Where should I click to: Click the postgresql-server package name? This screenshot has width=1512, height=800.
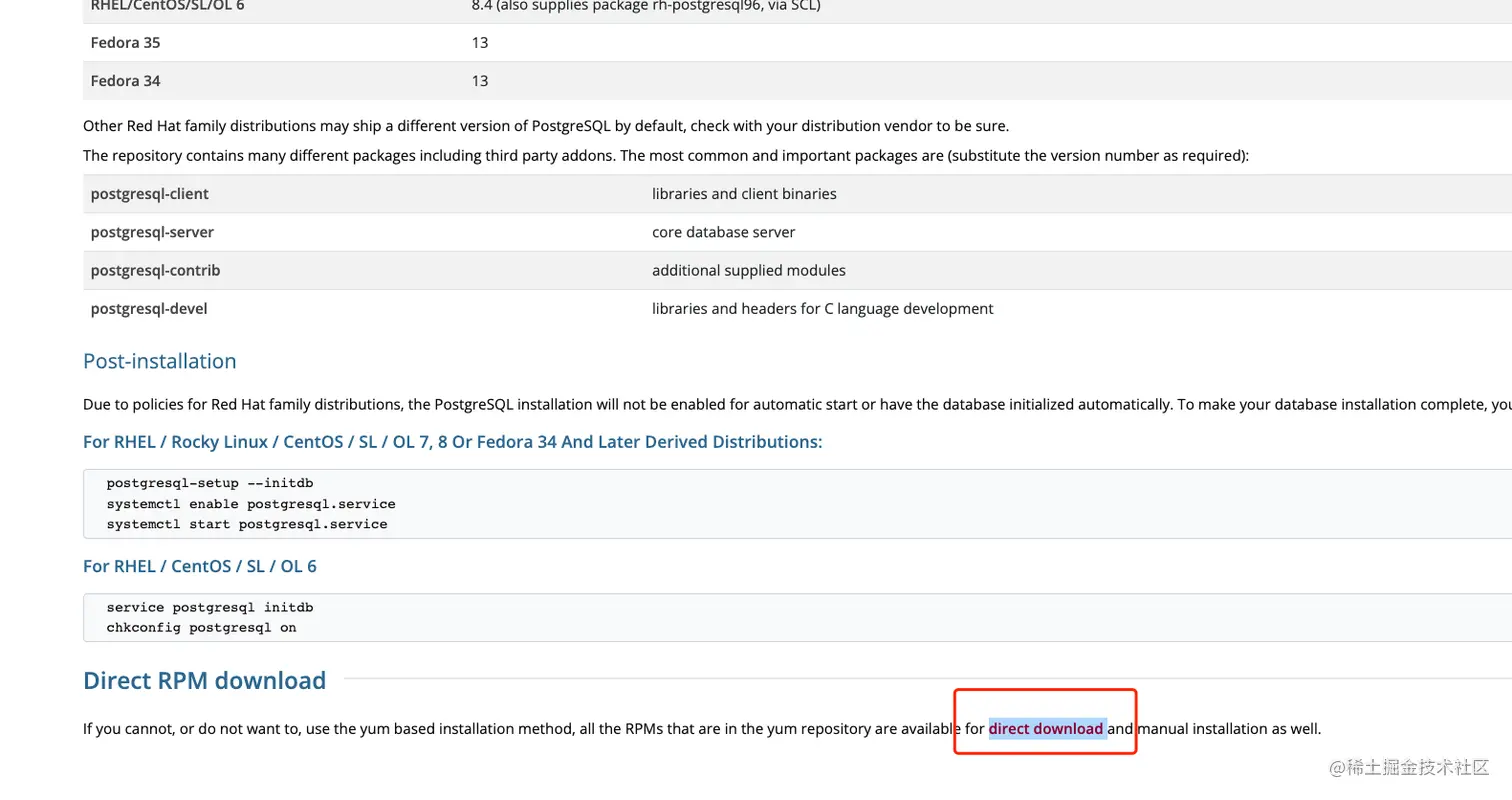click(152, 232)
